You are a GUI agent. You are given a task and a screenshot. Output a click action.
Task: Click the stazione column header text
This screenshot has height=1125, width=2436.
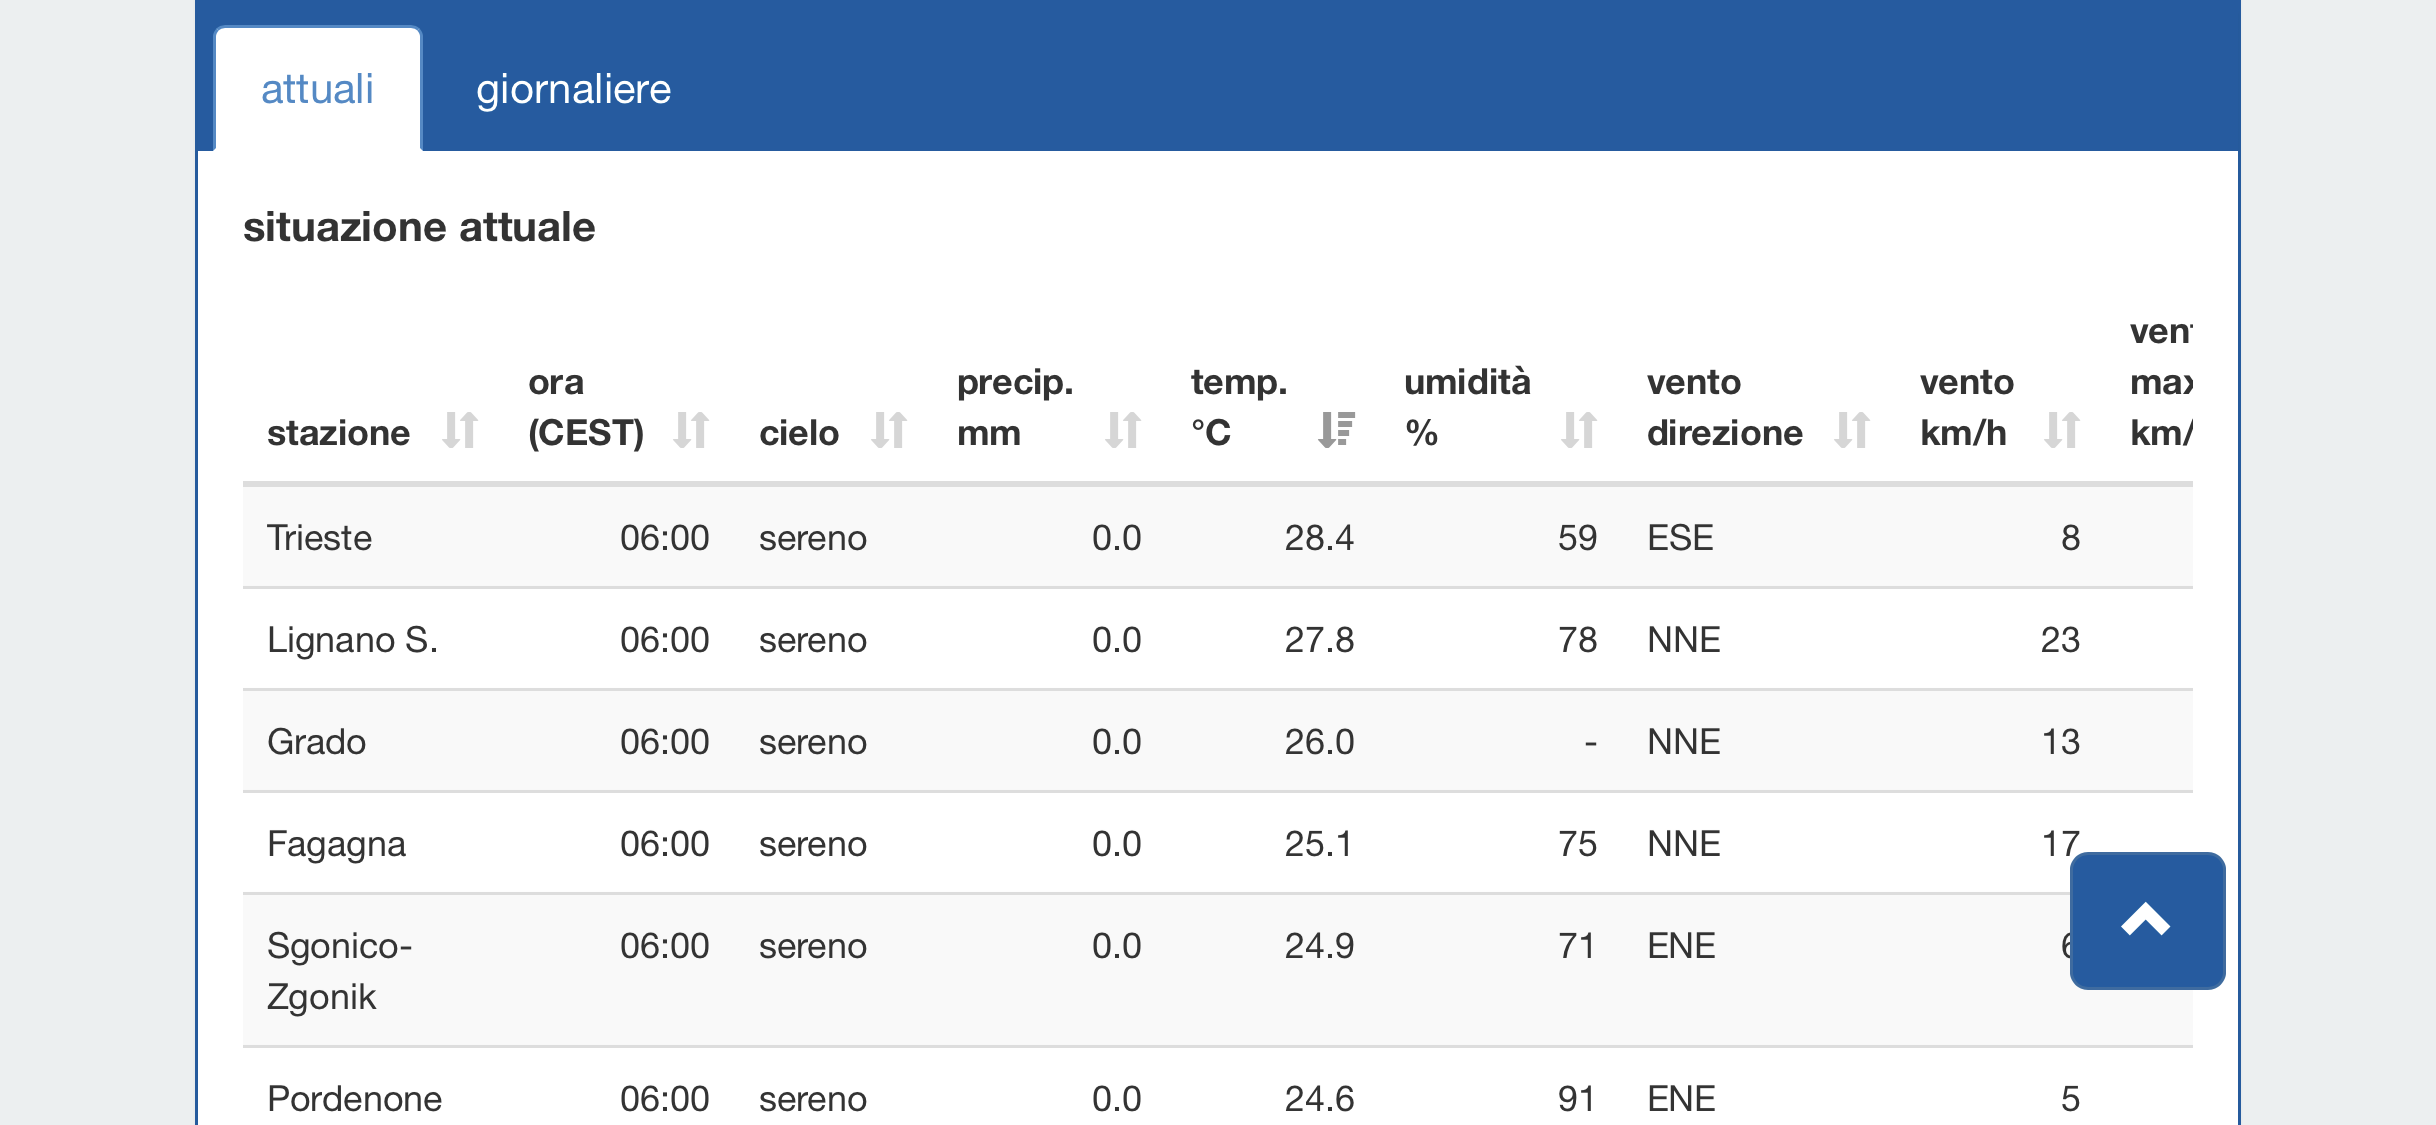pyautogui.click(x=338, y=432)
